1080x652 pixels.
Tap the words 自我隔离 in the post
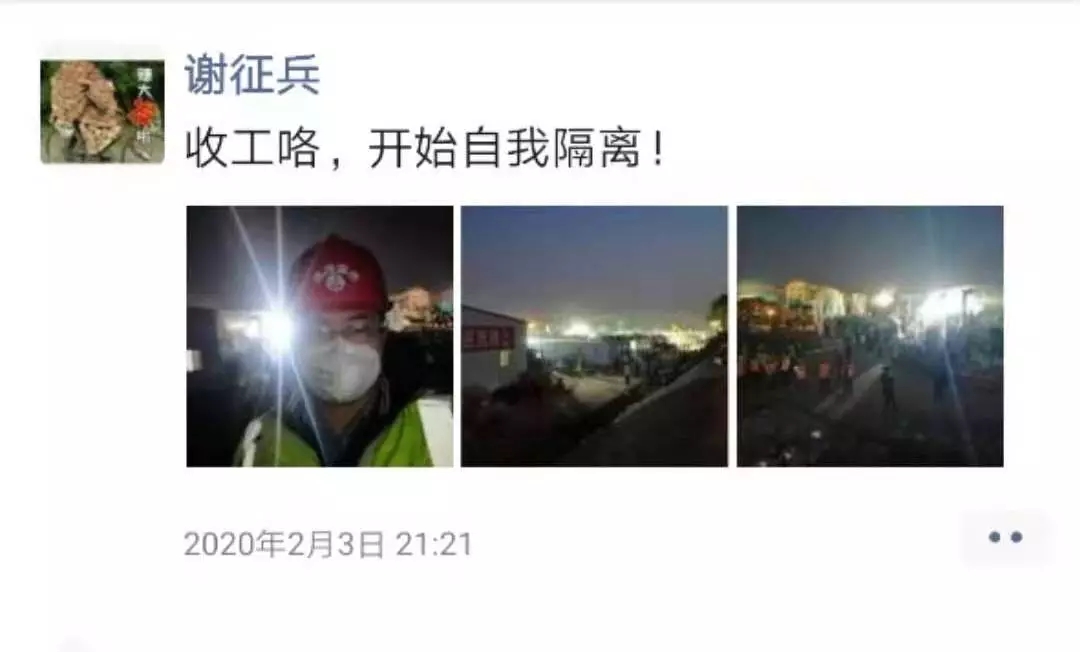(553, 148)
